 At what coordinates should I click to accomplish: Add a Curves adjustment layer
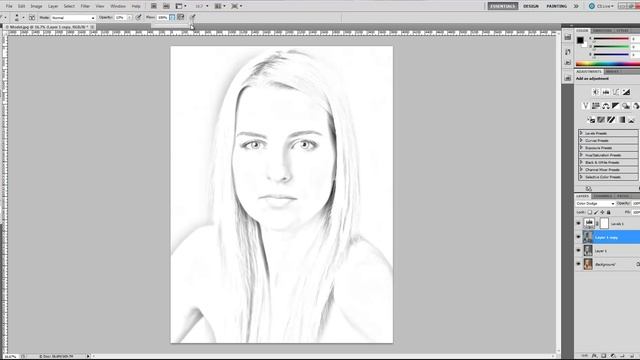pyautogui.click(x=616, y=92)
